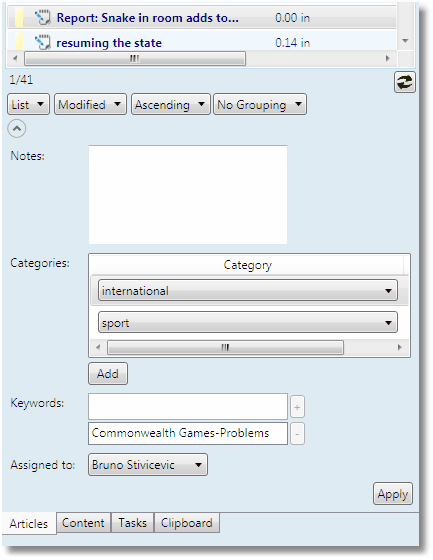This screenshot has height=560, width=433.
Task: Open the 'No Grouping' dropdown
Action: pyautogui.click(x=260, y=104)
